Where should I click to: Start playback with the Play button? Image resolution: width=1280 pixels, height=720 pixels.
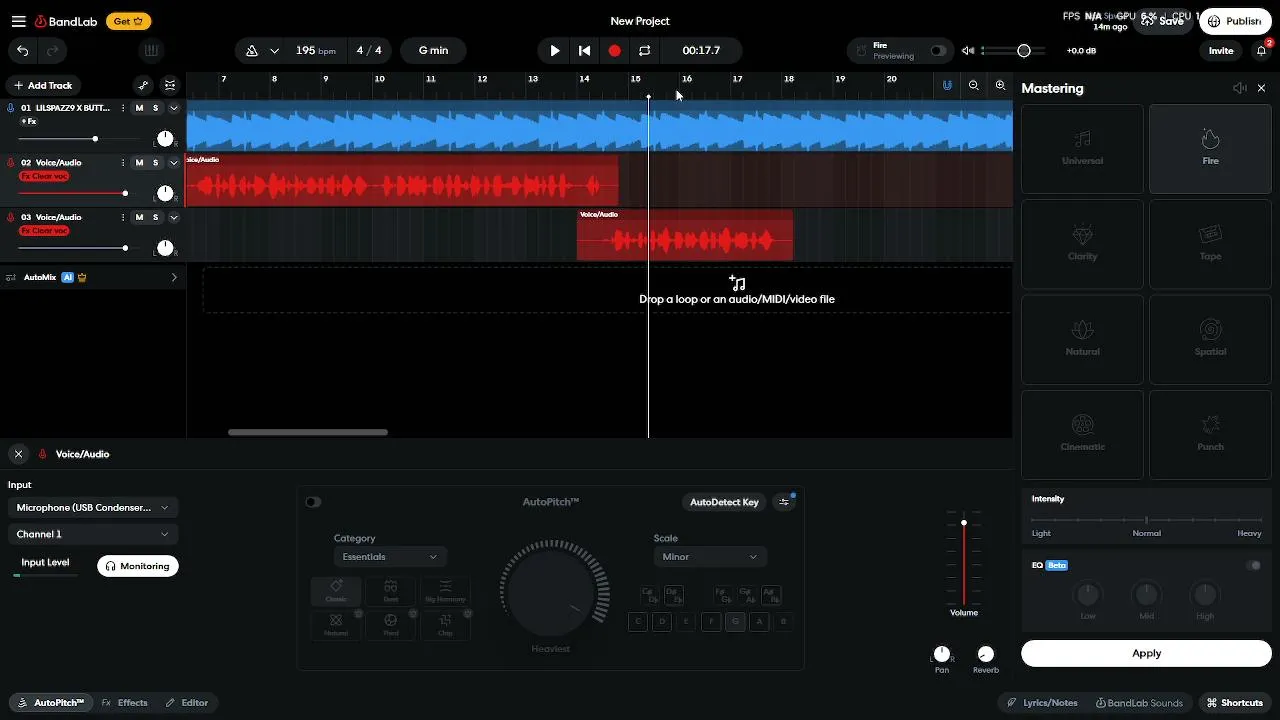click(555, 51)
